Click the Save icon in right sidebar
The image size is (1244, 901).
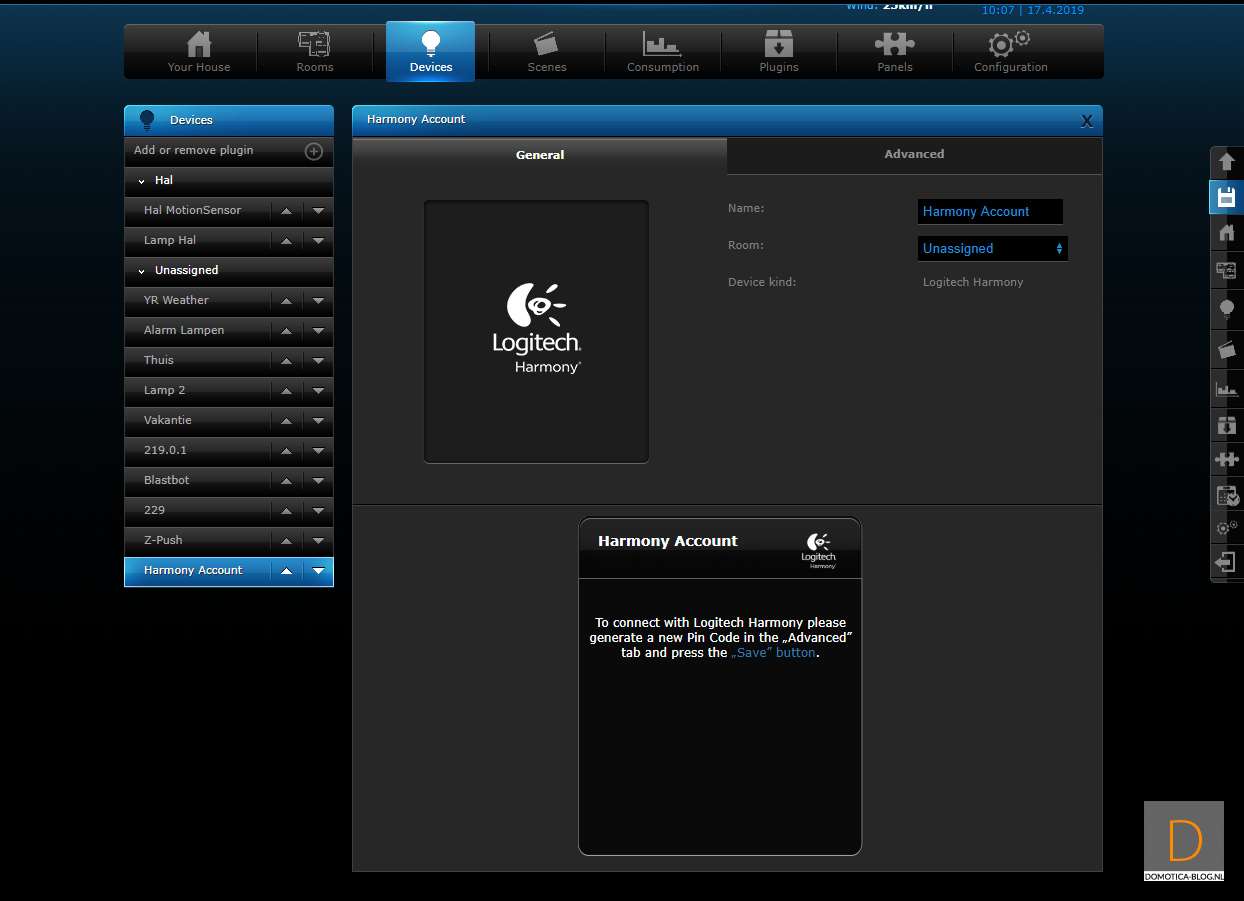tap(1226, 197)
